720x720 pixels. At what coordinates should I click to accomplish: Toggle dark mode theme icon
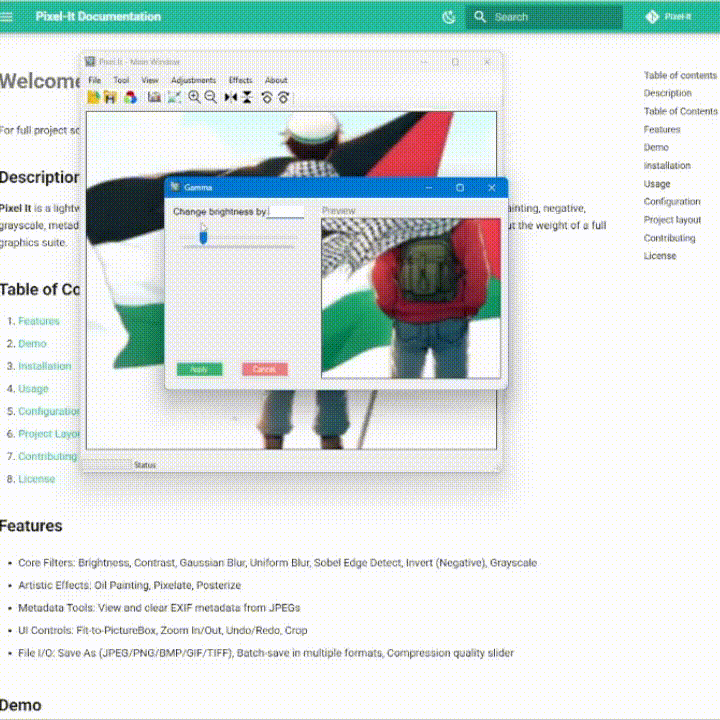pos(449,17)
